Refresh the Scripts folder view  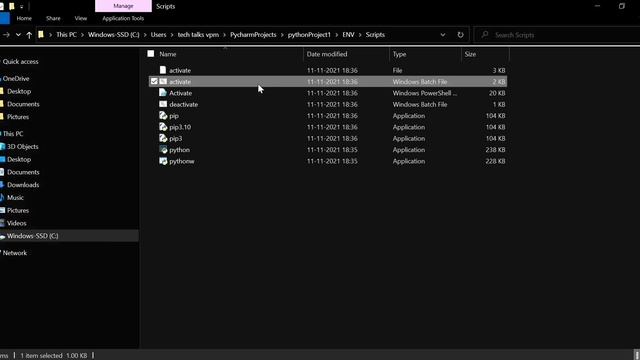[x=460, y=35]
